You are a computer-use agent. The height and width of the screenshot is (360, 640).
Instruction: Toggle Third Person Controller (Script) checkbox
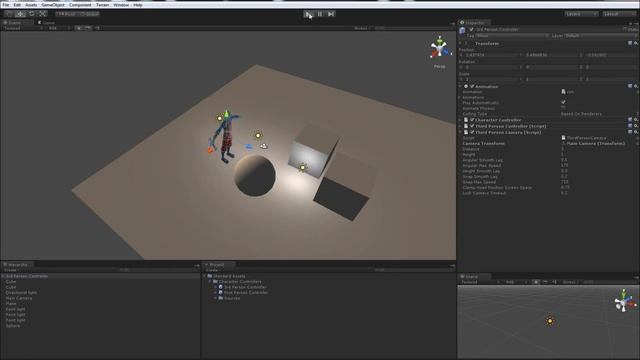click(x=472, y=126)
